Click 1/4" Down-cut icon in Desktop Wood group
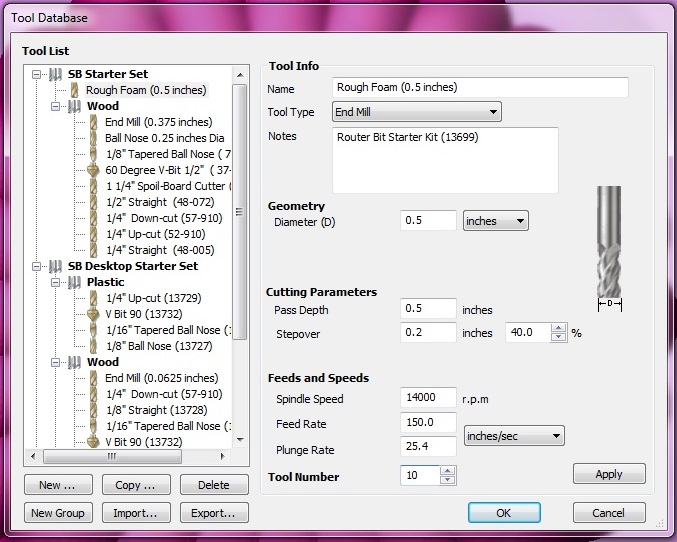677x542 pixels. [93, 394]
